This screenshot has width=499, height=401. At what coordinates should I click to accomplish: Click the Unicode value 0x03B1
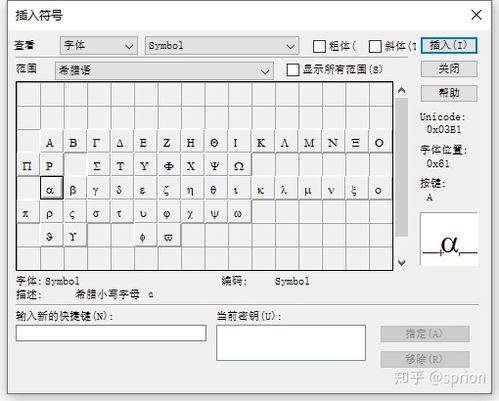click(x=444, y=129)
